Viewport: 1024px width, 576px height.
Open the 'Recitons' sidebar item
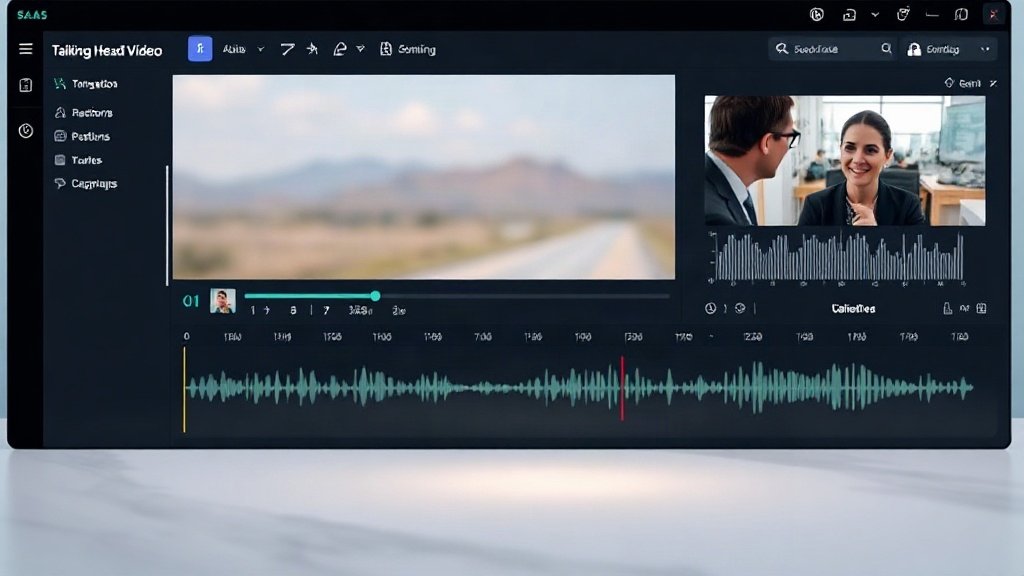tap(91, 112)
